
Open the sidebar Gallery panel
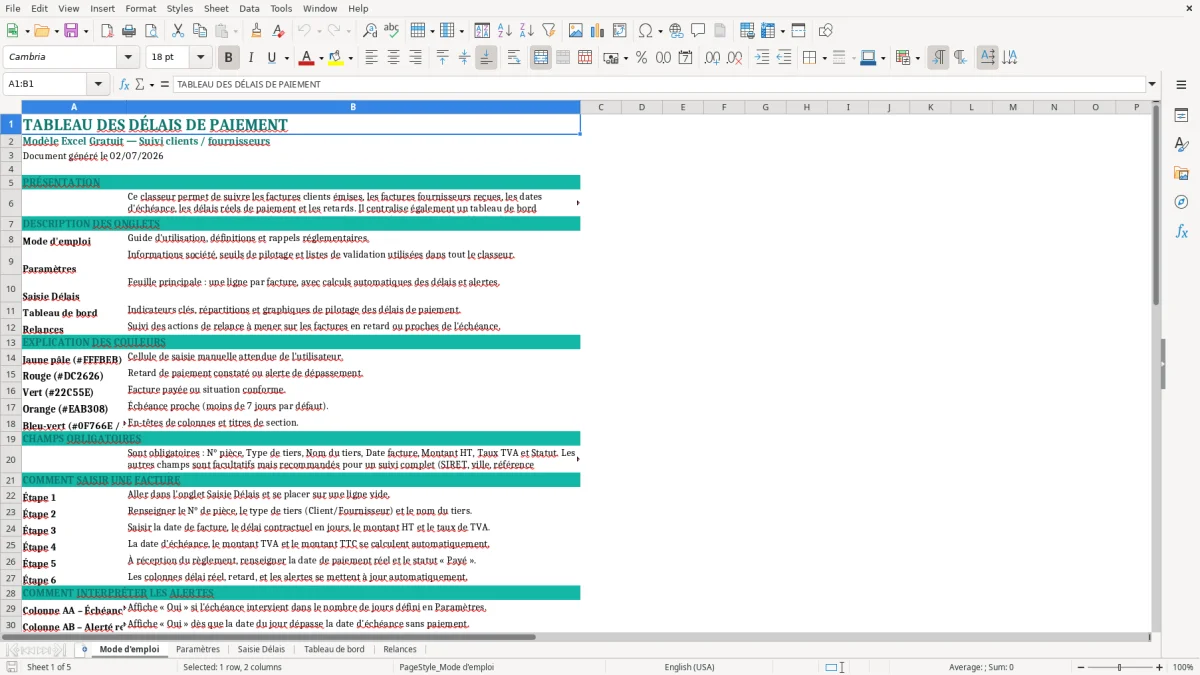point(1181,173)
